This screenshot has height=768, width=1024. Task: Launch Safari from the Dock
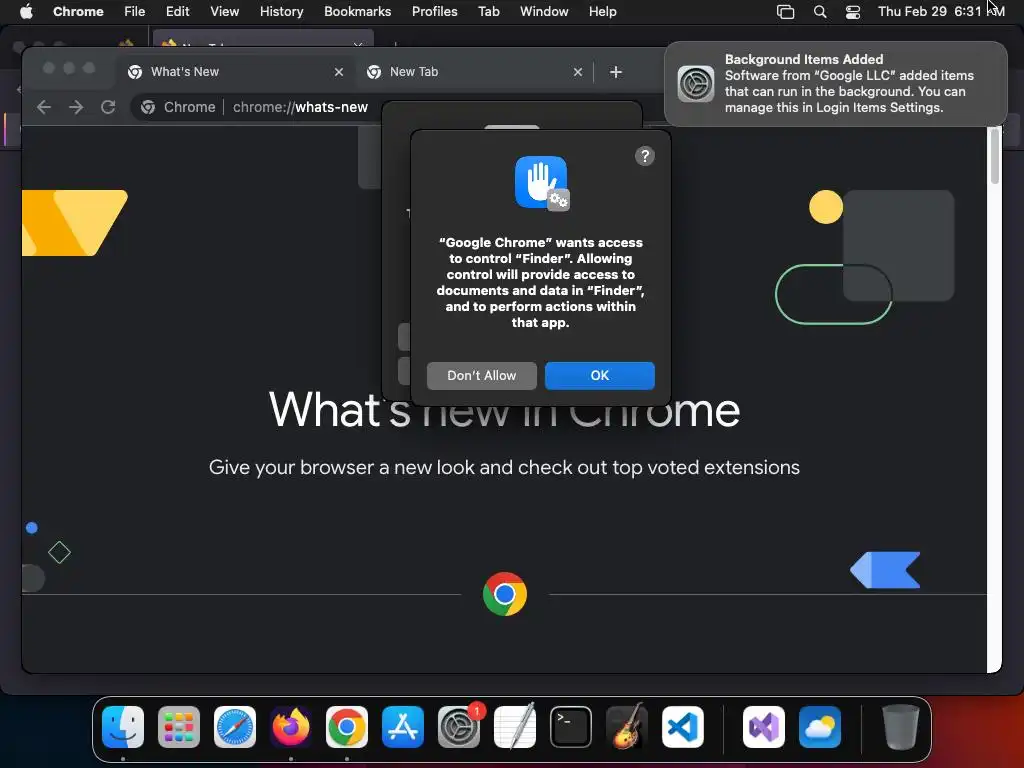pyautogui.click(x=235, y=727)
